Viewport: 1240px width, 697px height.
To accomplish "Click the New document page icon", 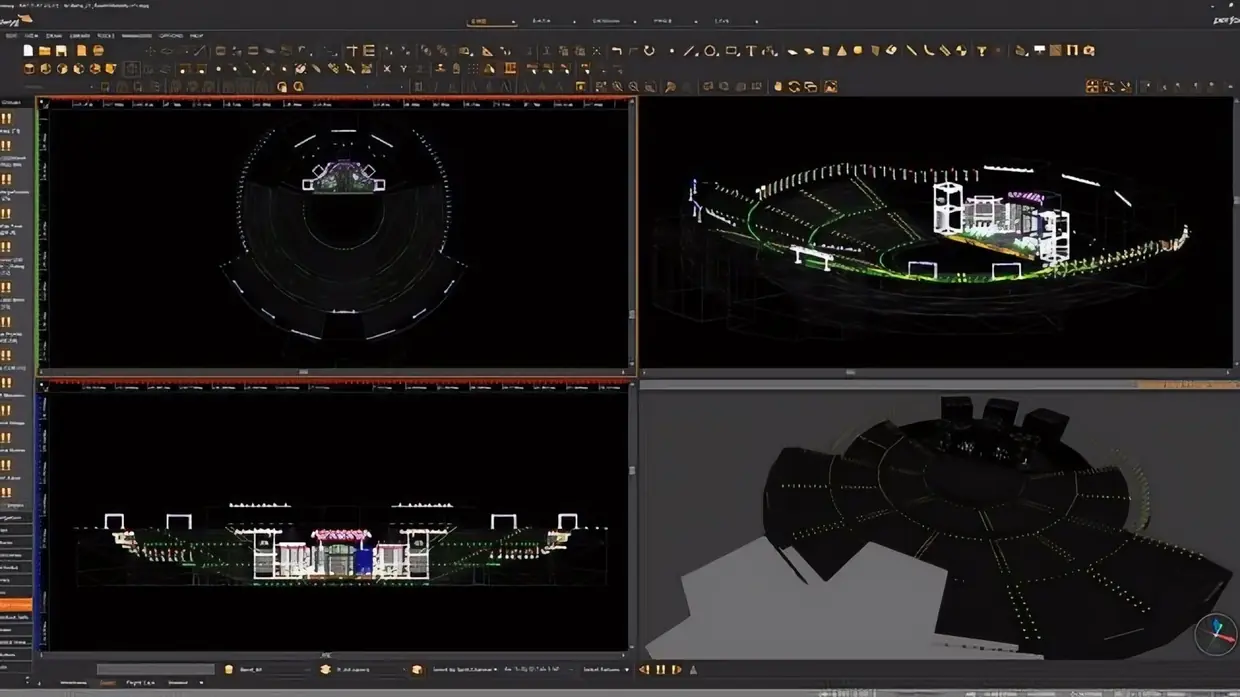I will [28, 50].
